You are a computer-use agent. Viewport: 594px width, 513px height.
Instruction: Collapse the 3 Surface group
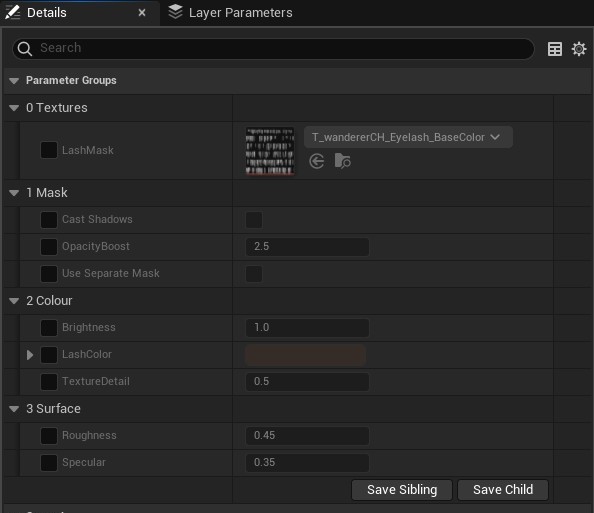click(x=14, y=409)
